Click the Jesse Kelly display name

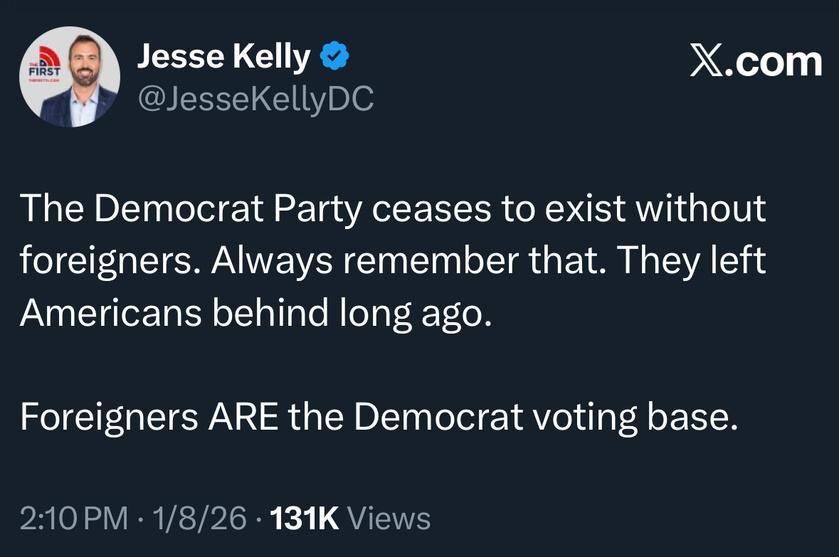tap(223, 57)
